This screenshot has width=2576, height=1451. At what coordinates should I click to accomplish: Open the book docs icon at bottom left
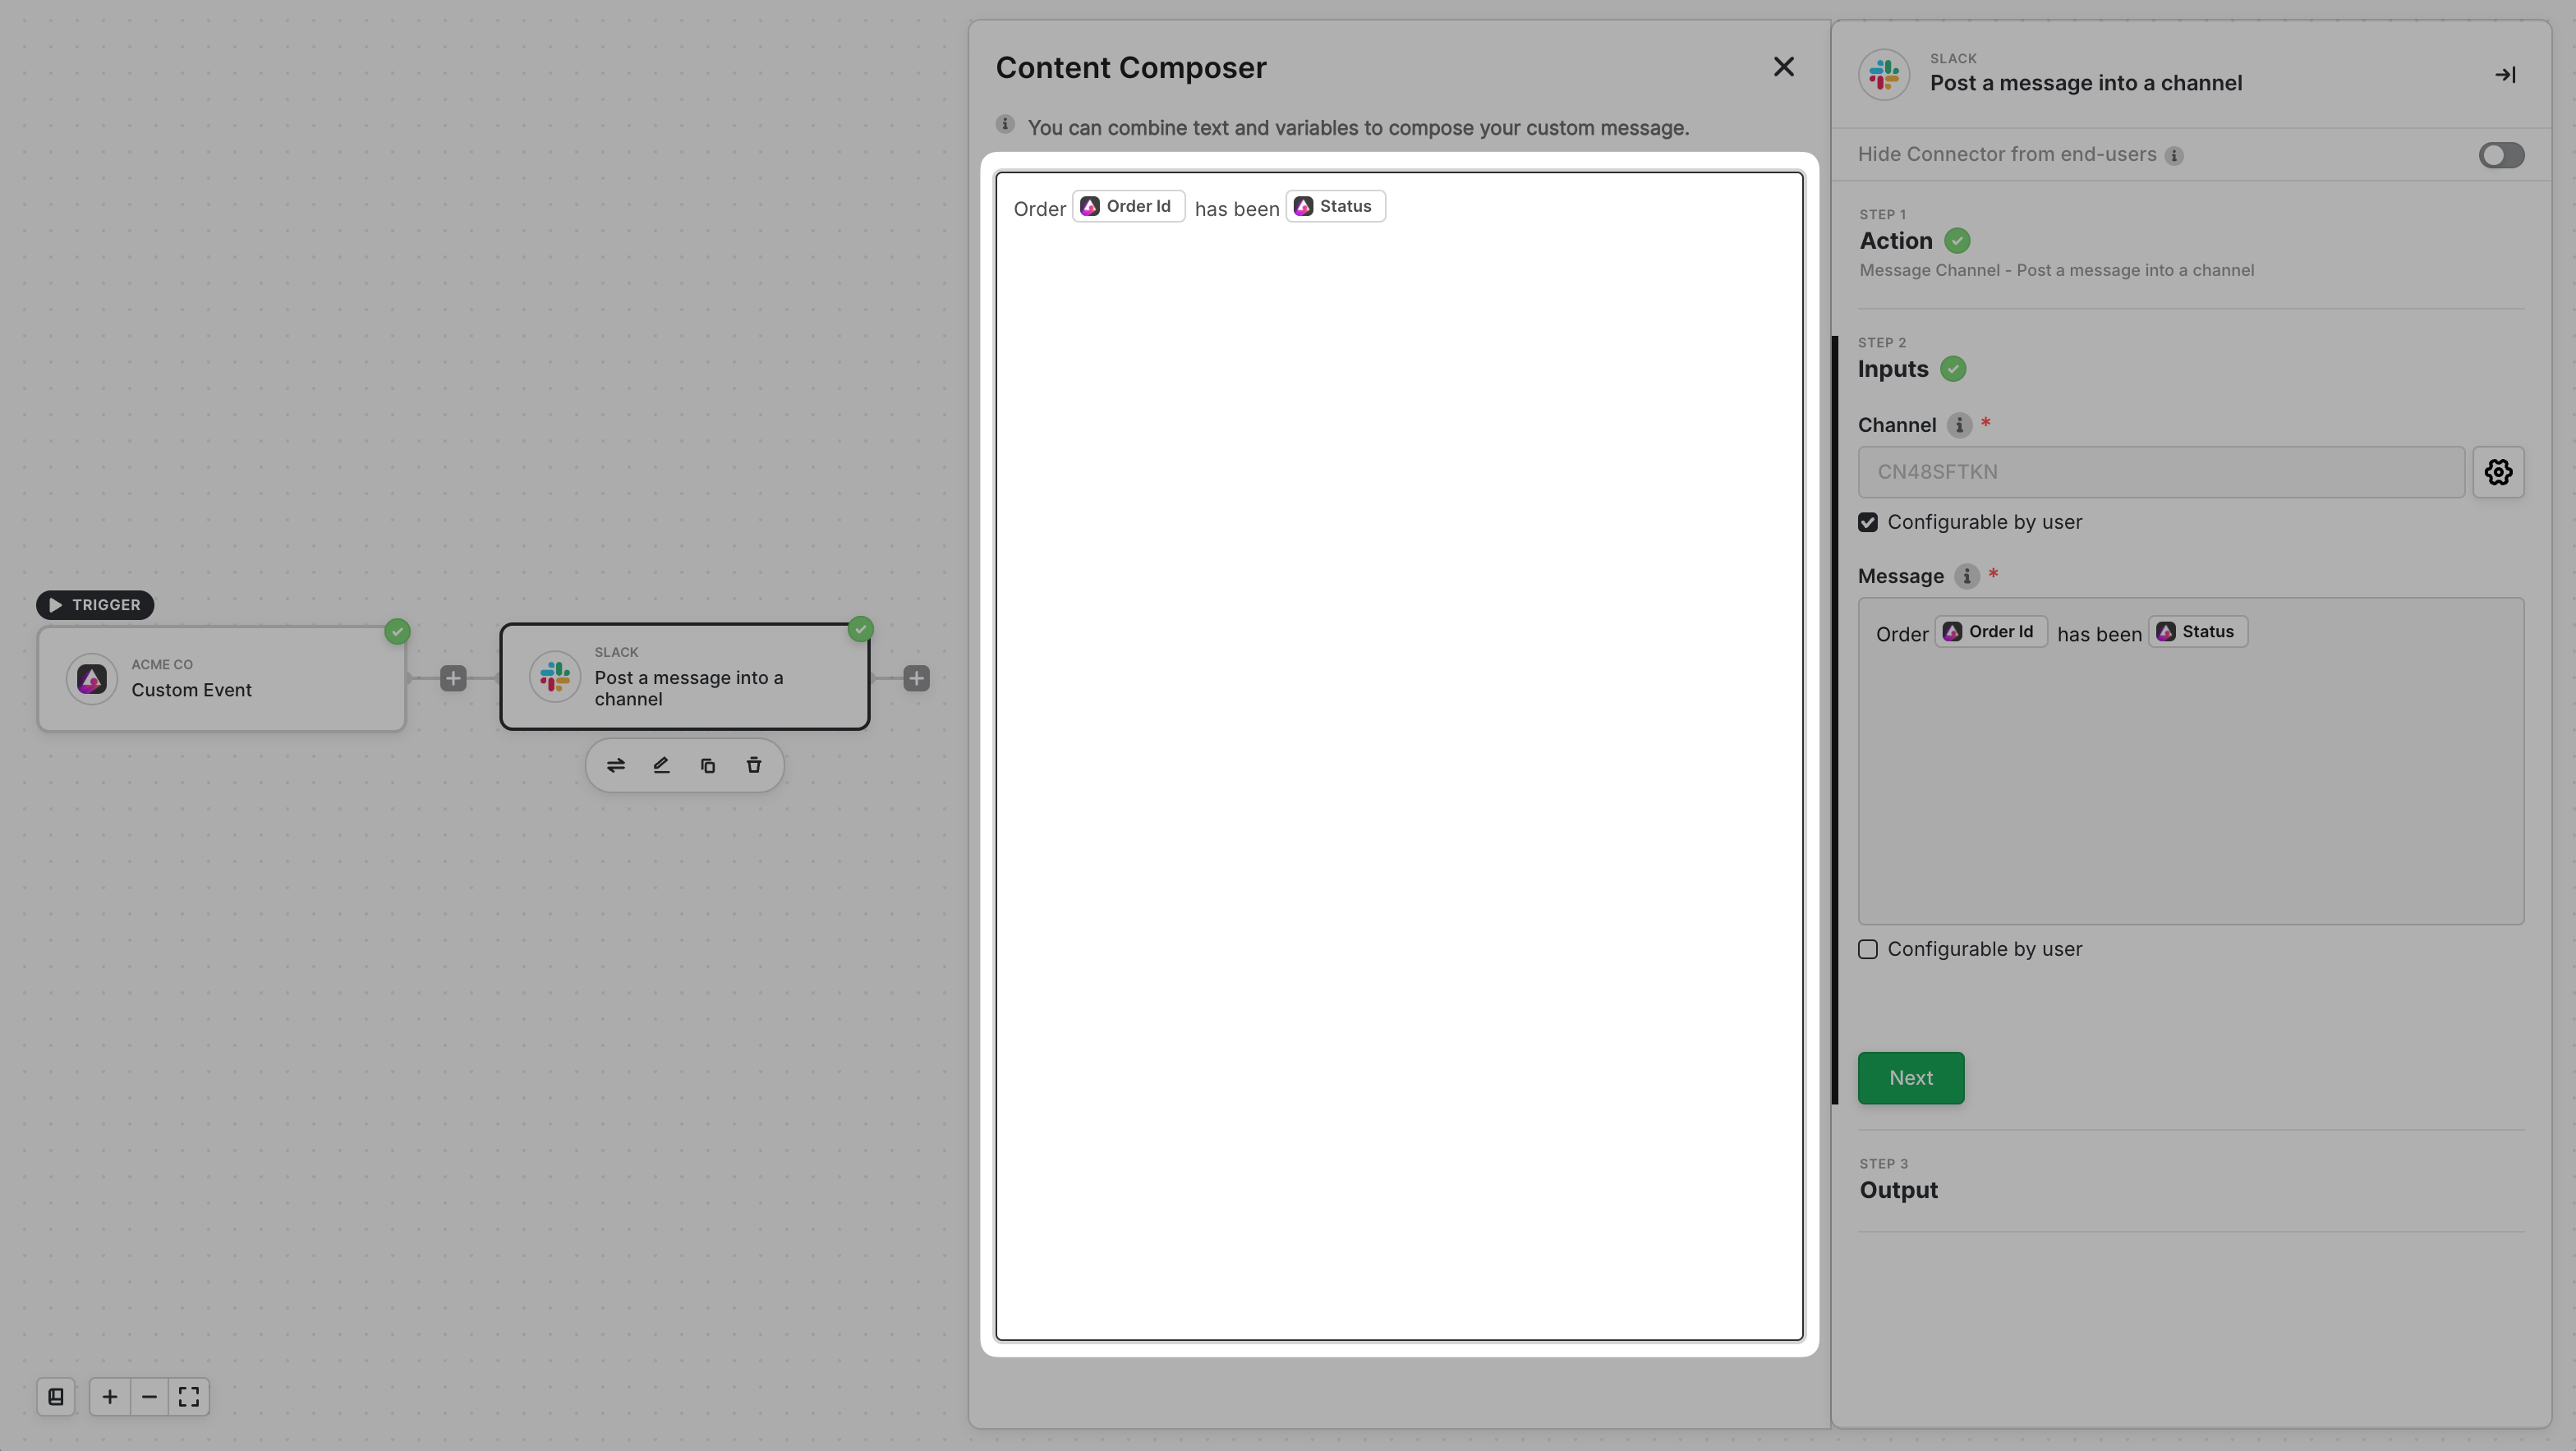(x=56, y=1396)
